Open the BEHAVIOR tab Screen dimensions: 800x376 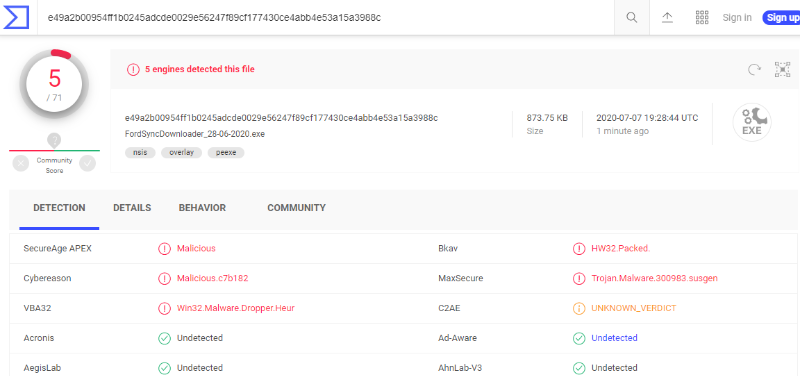202,208
